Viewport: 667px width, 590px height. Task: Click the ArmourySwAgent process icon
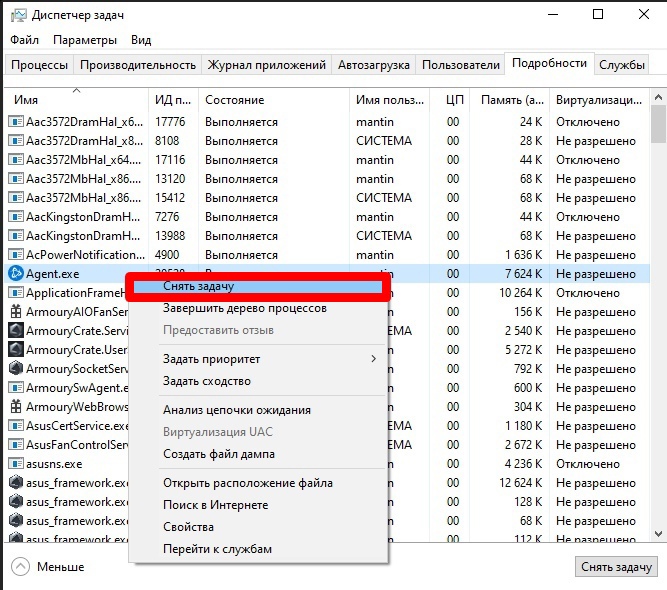(16, 388)
